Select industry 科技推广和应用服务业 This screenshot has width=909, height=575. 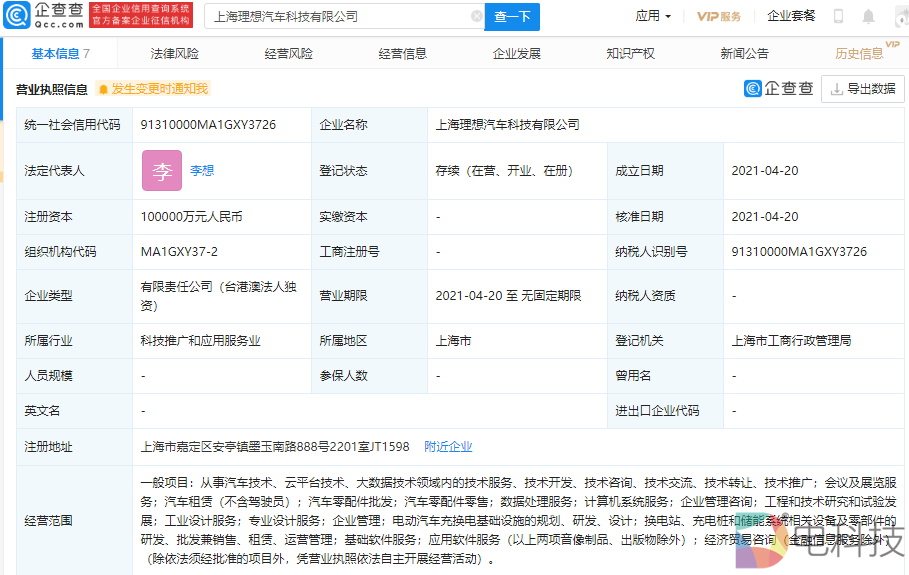[201, 341]
